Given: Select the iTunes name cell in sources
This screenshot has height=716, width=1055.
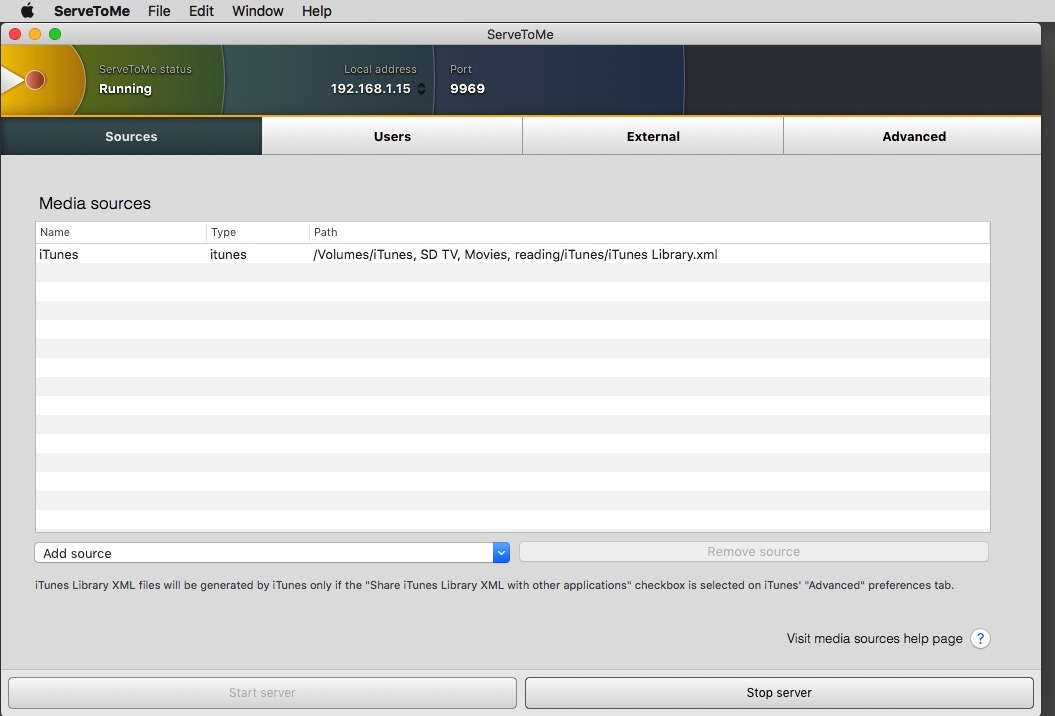Looking at the screenshot, I should click(59, 254).
